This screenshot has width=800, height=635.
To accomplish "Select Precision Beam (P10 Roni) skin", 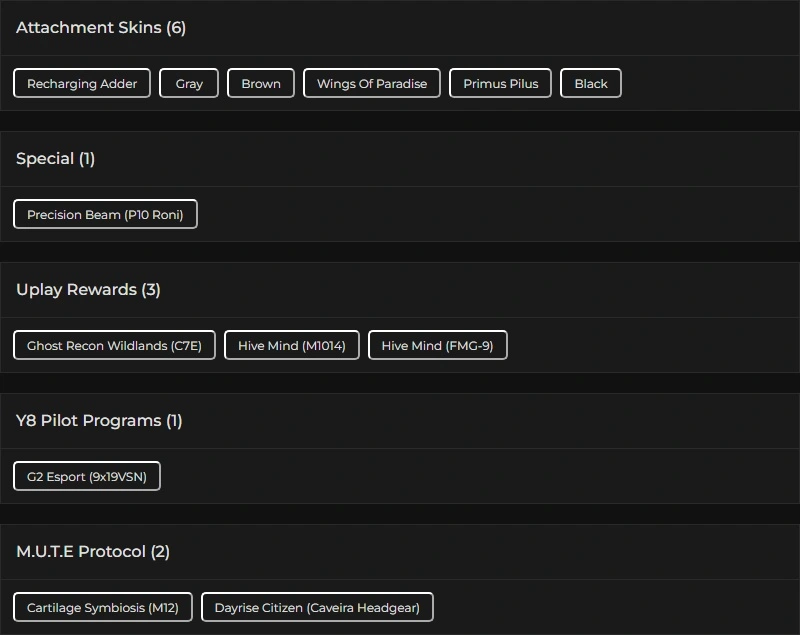I will click(105, 215).
